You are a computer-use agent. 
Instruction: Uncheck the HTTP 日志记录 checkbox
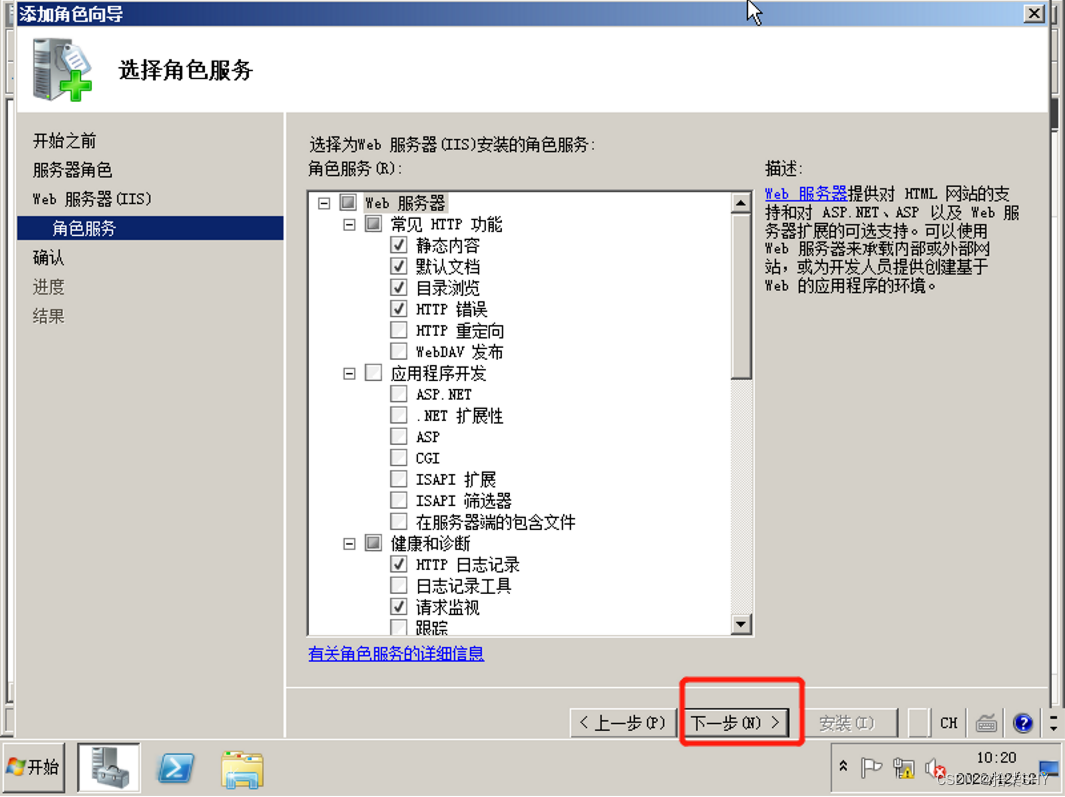(x=399, y=564)
